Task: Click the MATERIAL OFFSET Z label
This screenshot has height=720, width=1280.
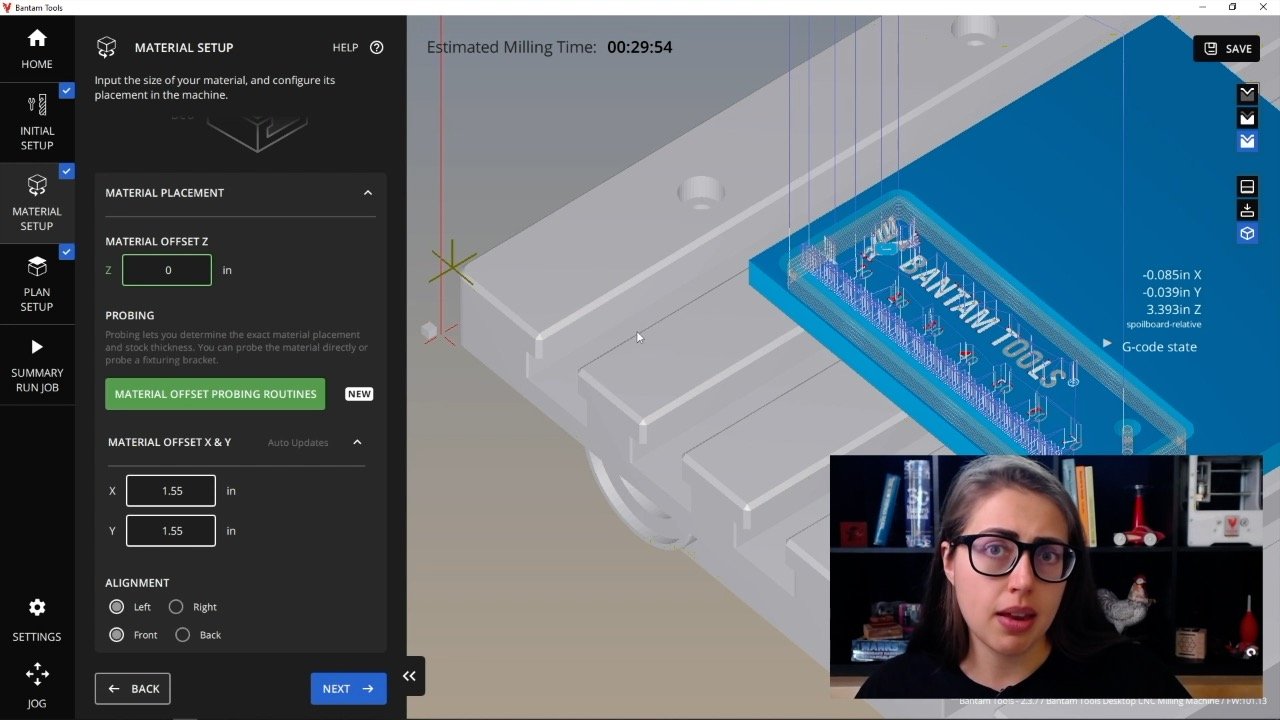Action: tap(157, 241)
